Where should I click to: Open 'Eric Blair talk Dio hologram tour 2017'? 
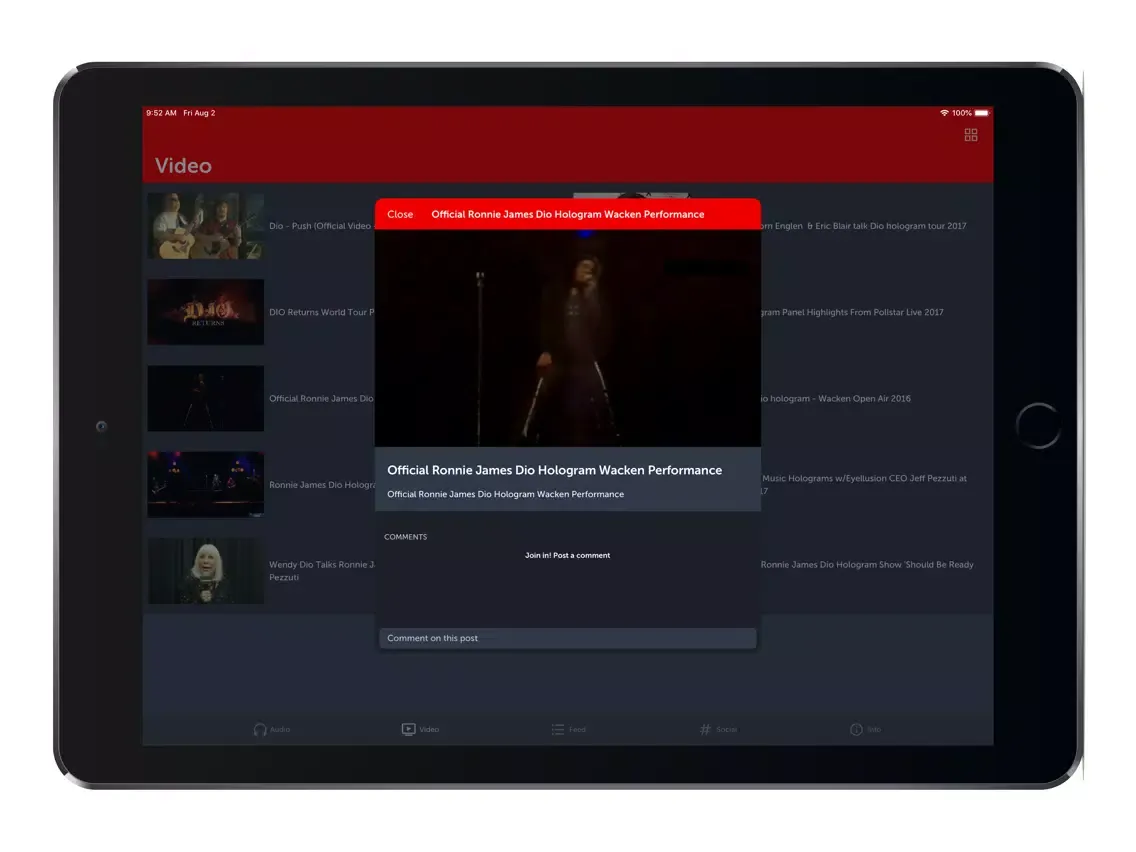point(864,226)
